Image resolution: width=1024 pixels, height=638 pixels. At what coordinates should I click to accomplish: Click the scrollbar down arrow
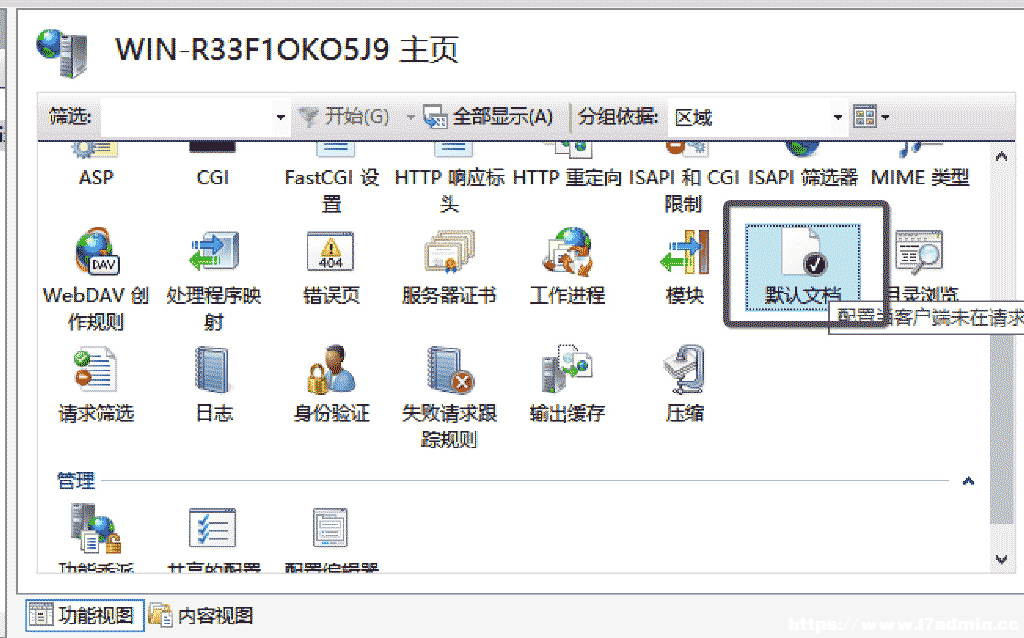1001,559
